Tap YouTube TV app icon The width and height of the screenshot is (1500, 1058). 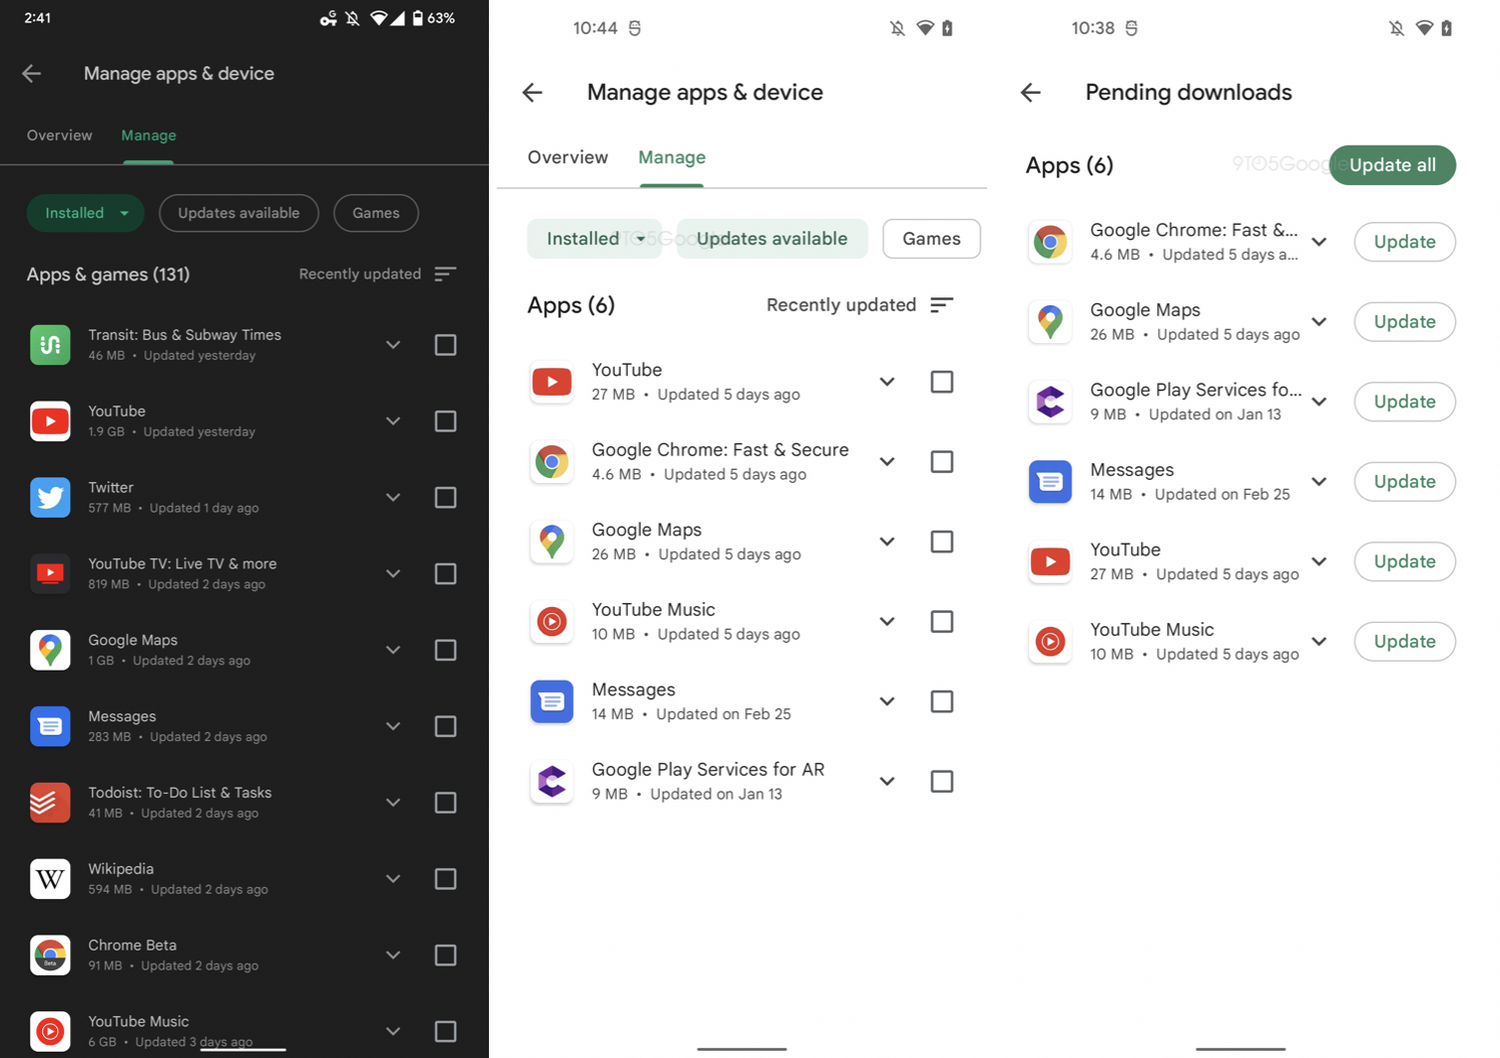tap(50, 574)
